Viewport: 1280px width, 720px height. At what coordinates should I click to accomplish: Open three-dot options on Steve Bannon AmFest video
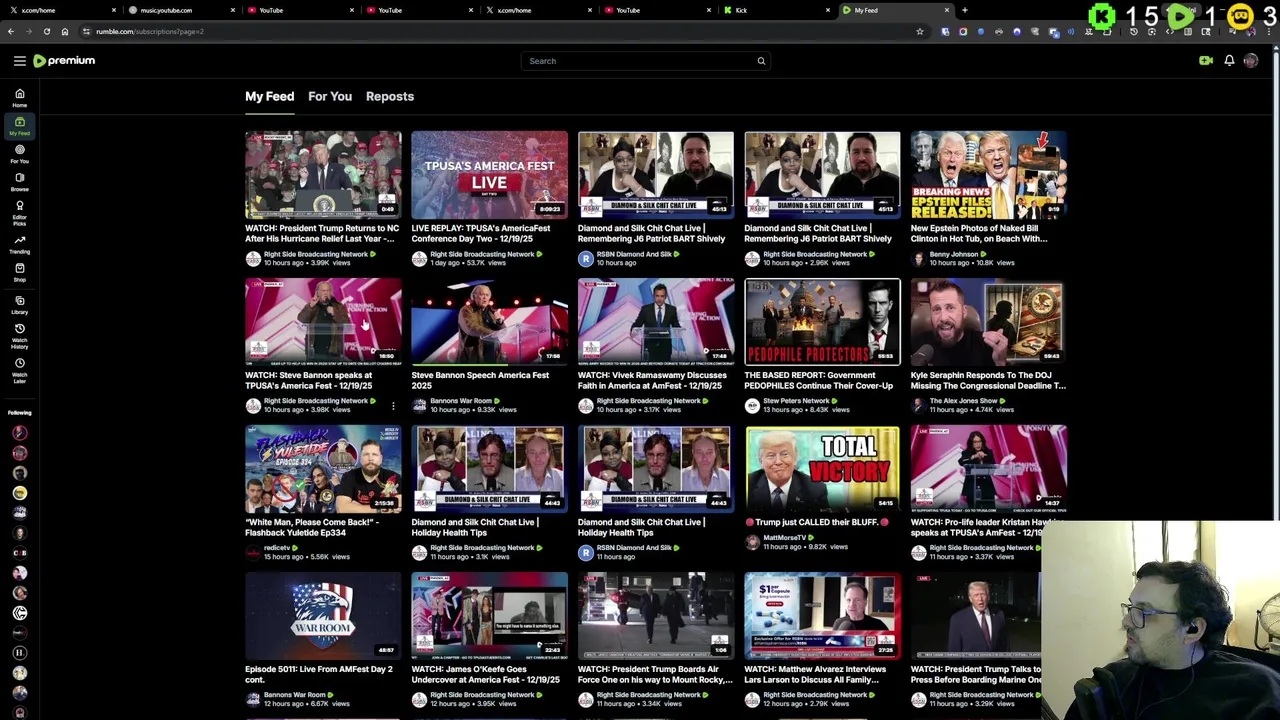coord(393,405)
